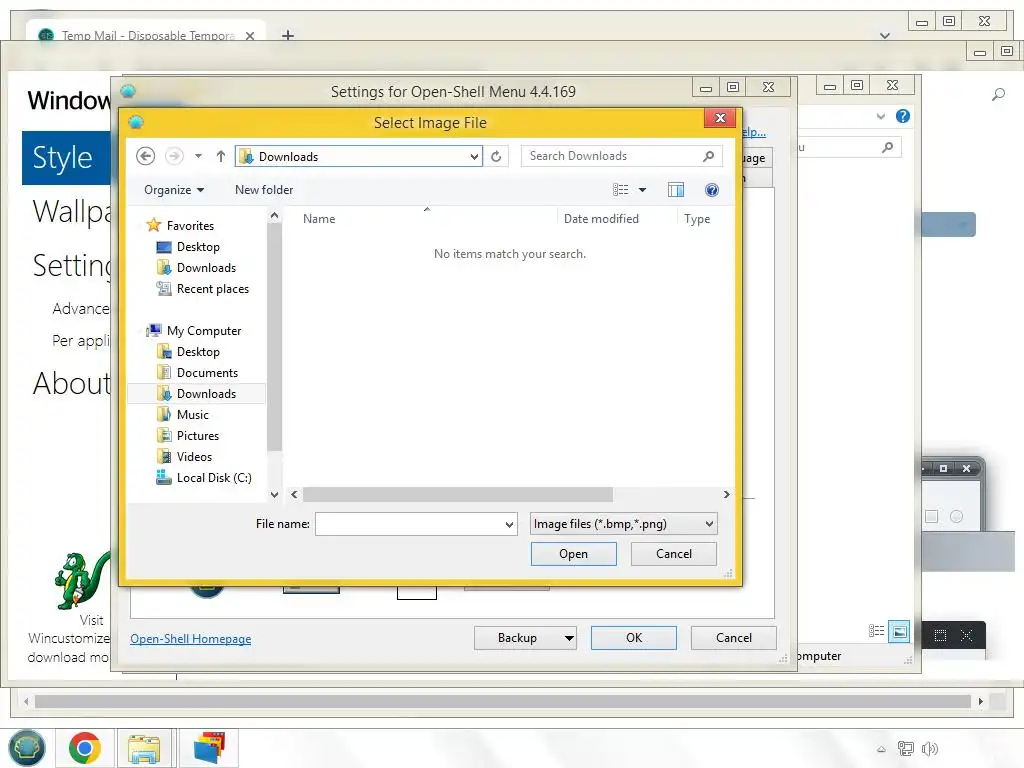Select Favorites in navigation tree
Screen dimensions: 1024x768
click(190, 225)
